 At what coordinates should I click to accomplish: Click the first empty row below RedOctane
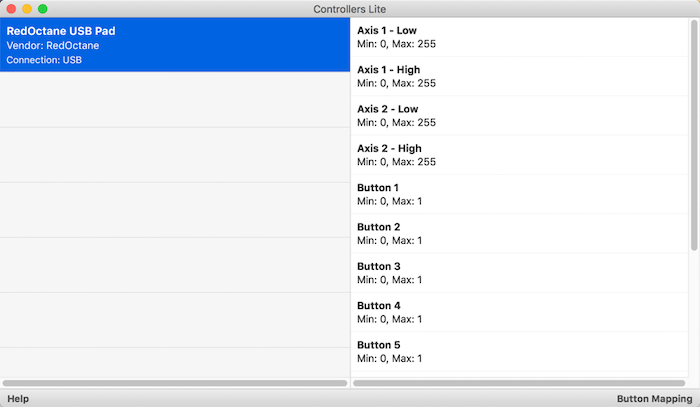(x=175, y=100)
